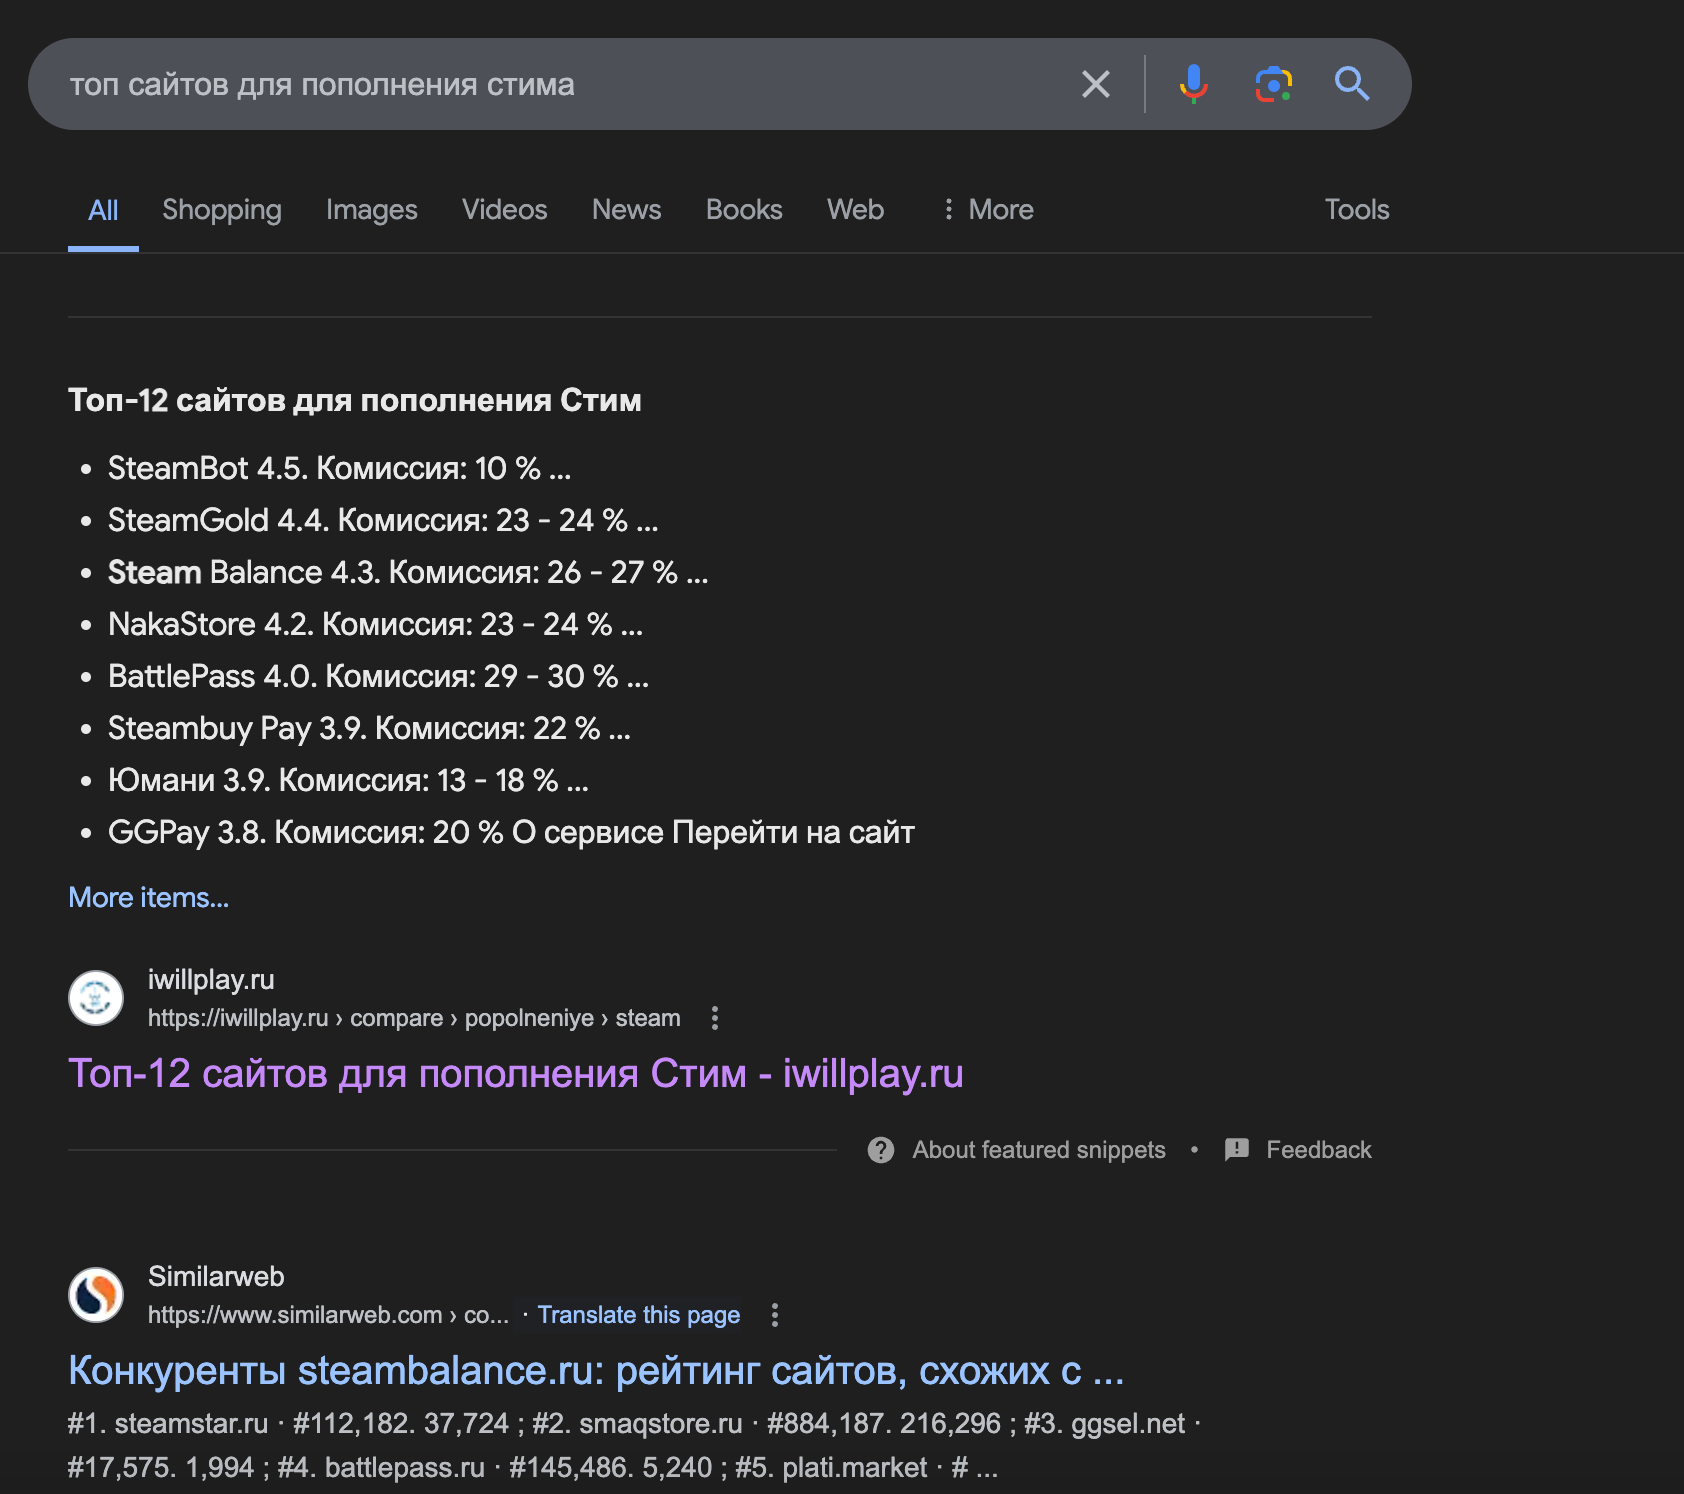Click inside the search query field
The height and width of the screenshot is (1494, 1684).
[560, 84]
